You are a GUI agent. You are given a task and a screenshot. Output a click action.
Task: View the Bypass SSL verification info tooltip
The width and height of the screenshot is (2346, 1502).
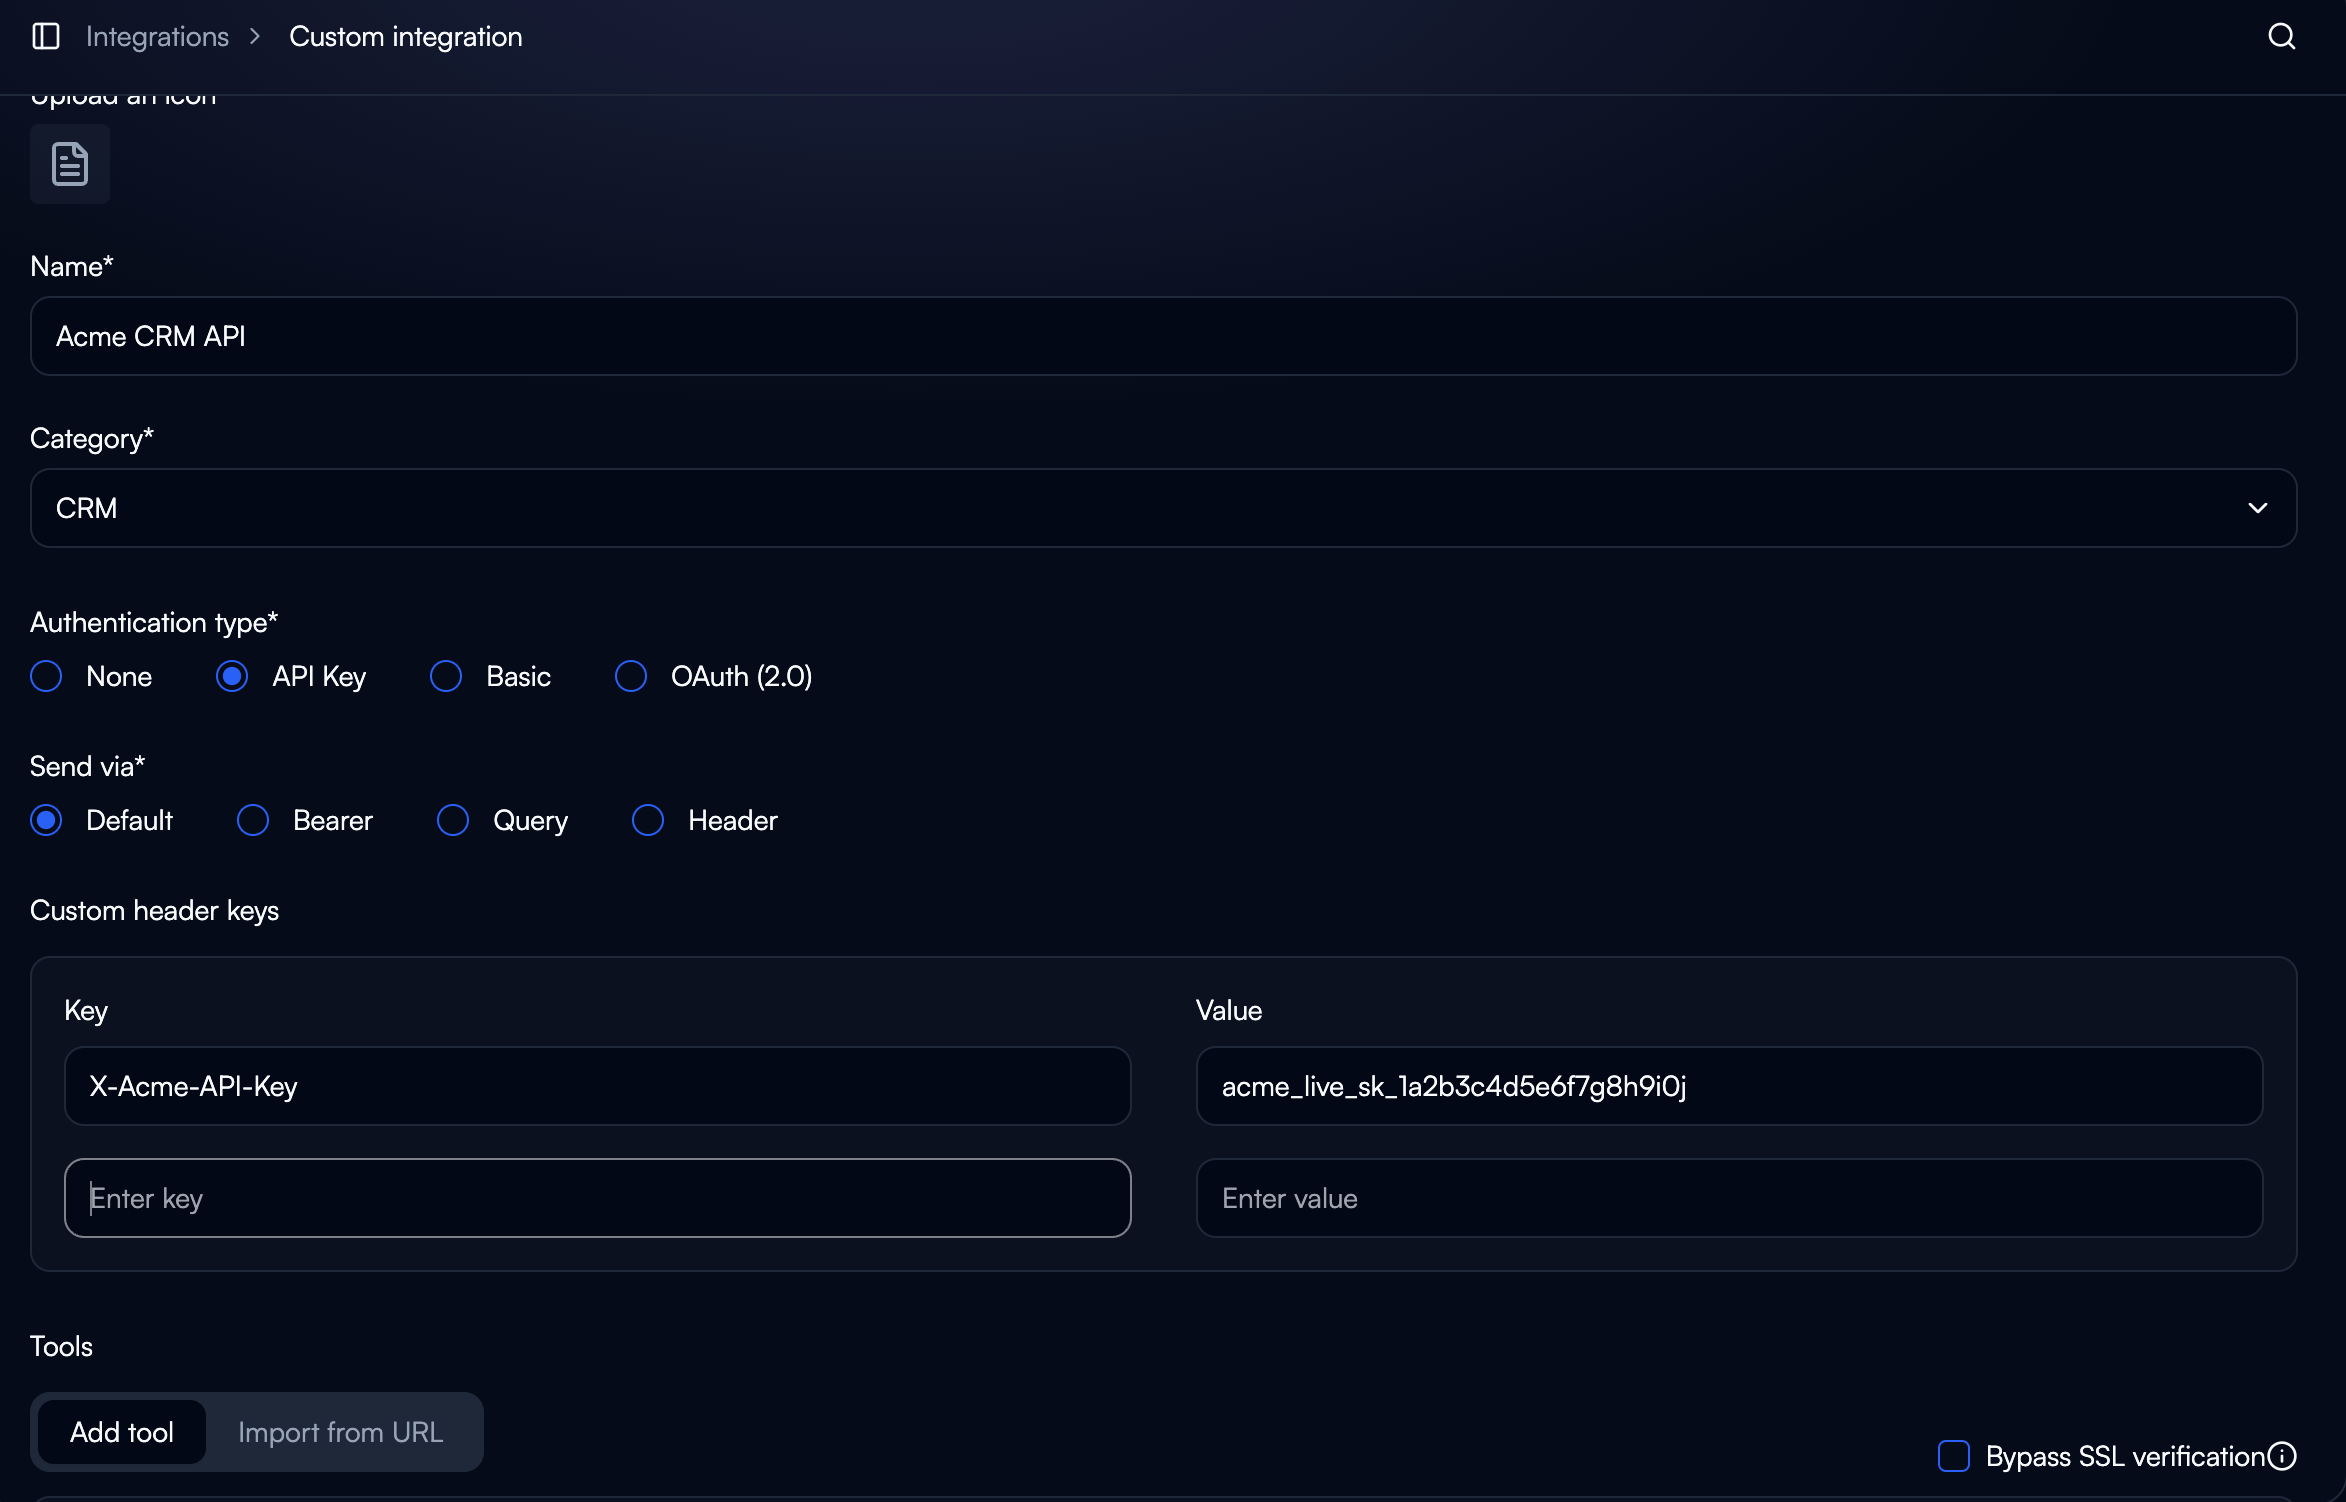click(x=2283, y=1456)
